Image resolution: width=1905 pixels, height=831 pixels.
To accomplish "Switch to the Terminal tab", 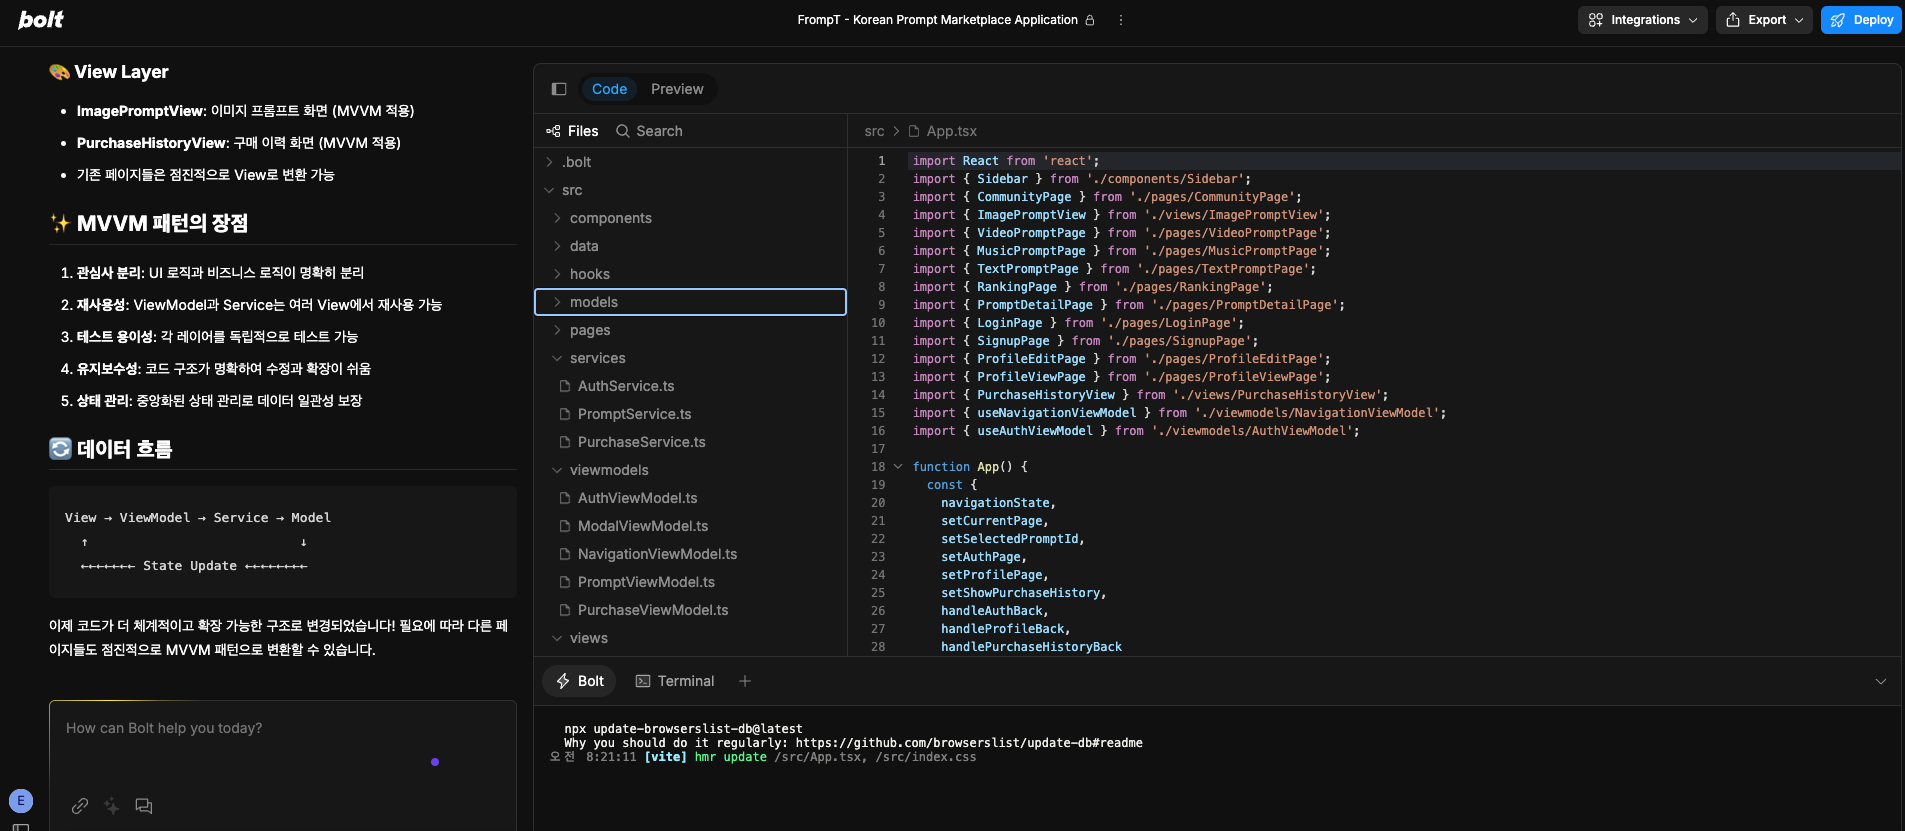I will click(675, 681).
